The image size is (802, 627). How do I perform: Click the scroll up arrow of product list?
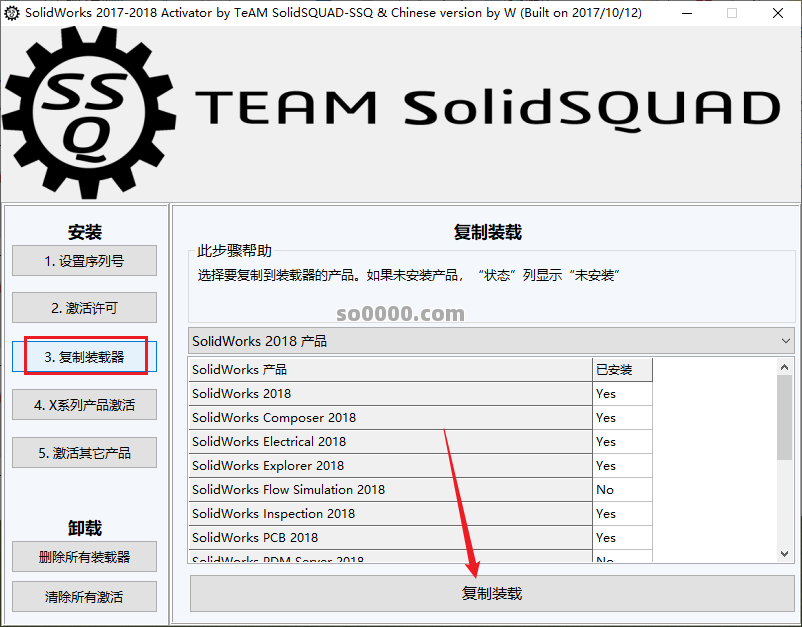pyautogui.click(x=785, y=367)
